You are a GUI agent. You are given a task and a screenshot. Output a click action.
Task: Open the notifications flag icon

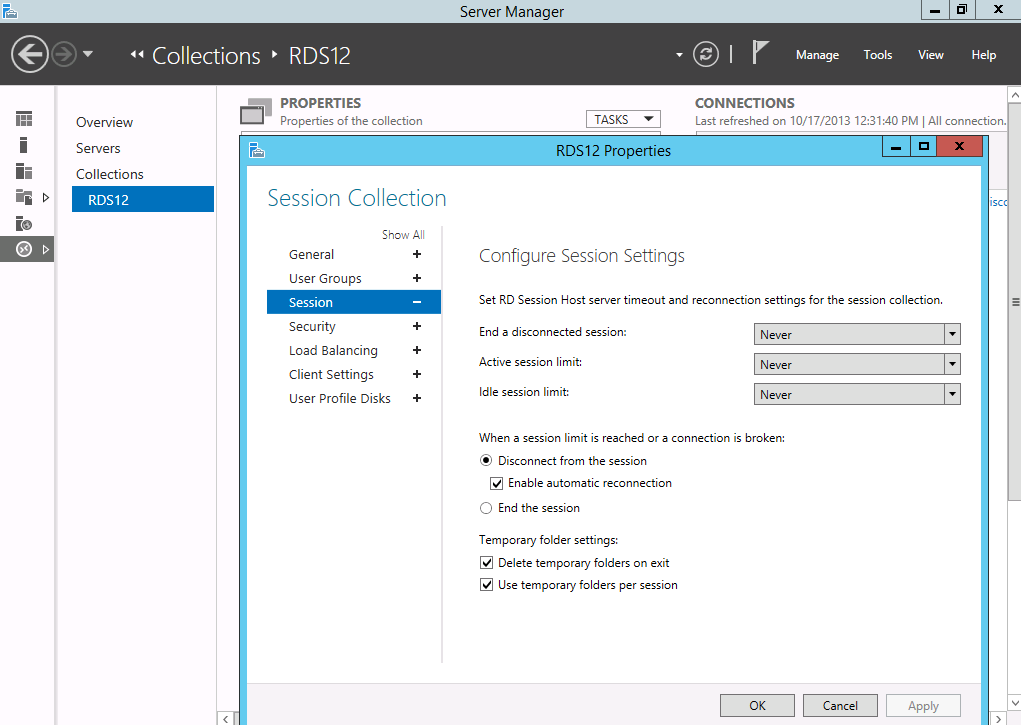tap(760, 52)
